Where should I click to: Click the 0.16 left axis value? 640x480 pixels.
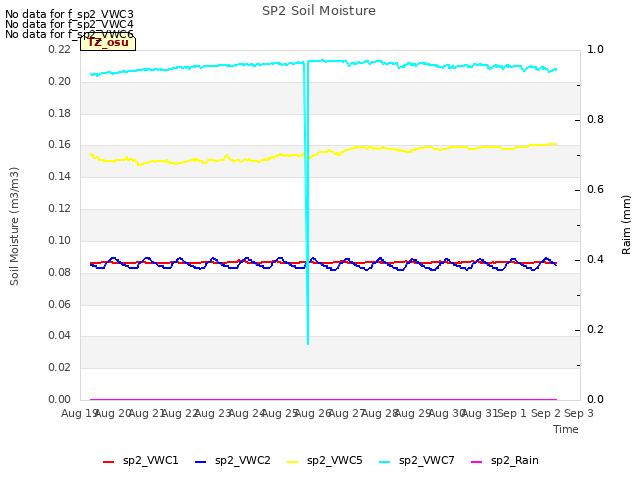60,145
